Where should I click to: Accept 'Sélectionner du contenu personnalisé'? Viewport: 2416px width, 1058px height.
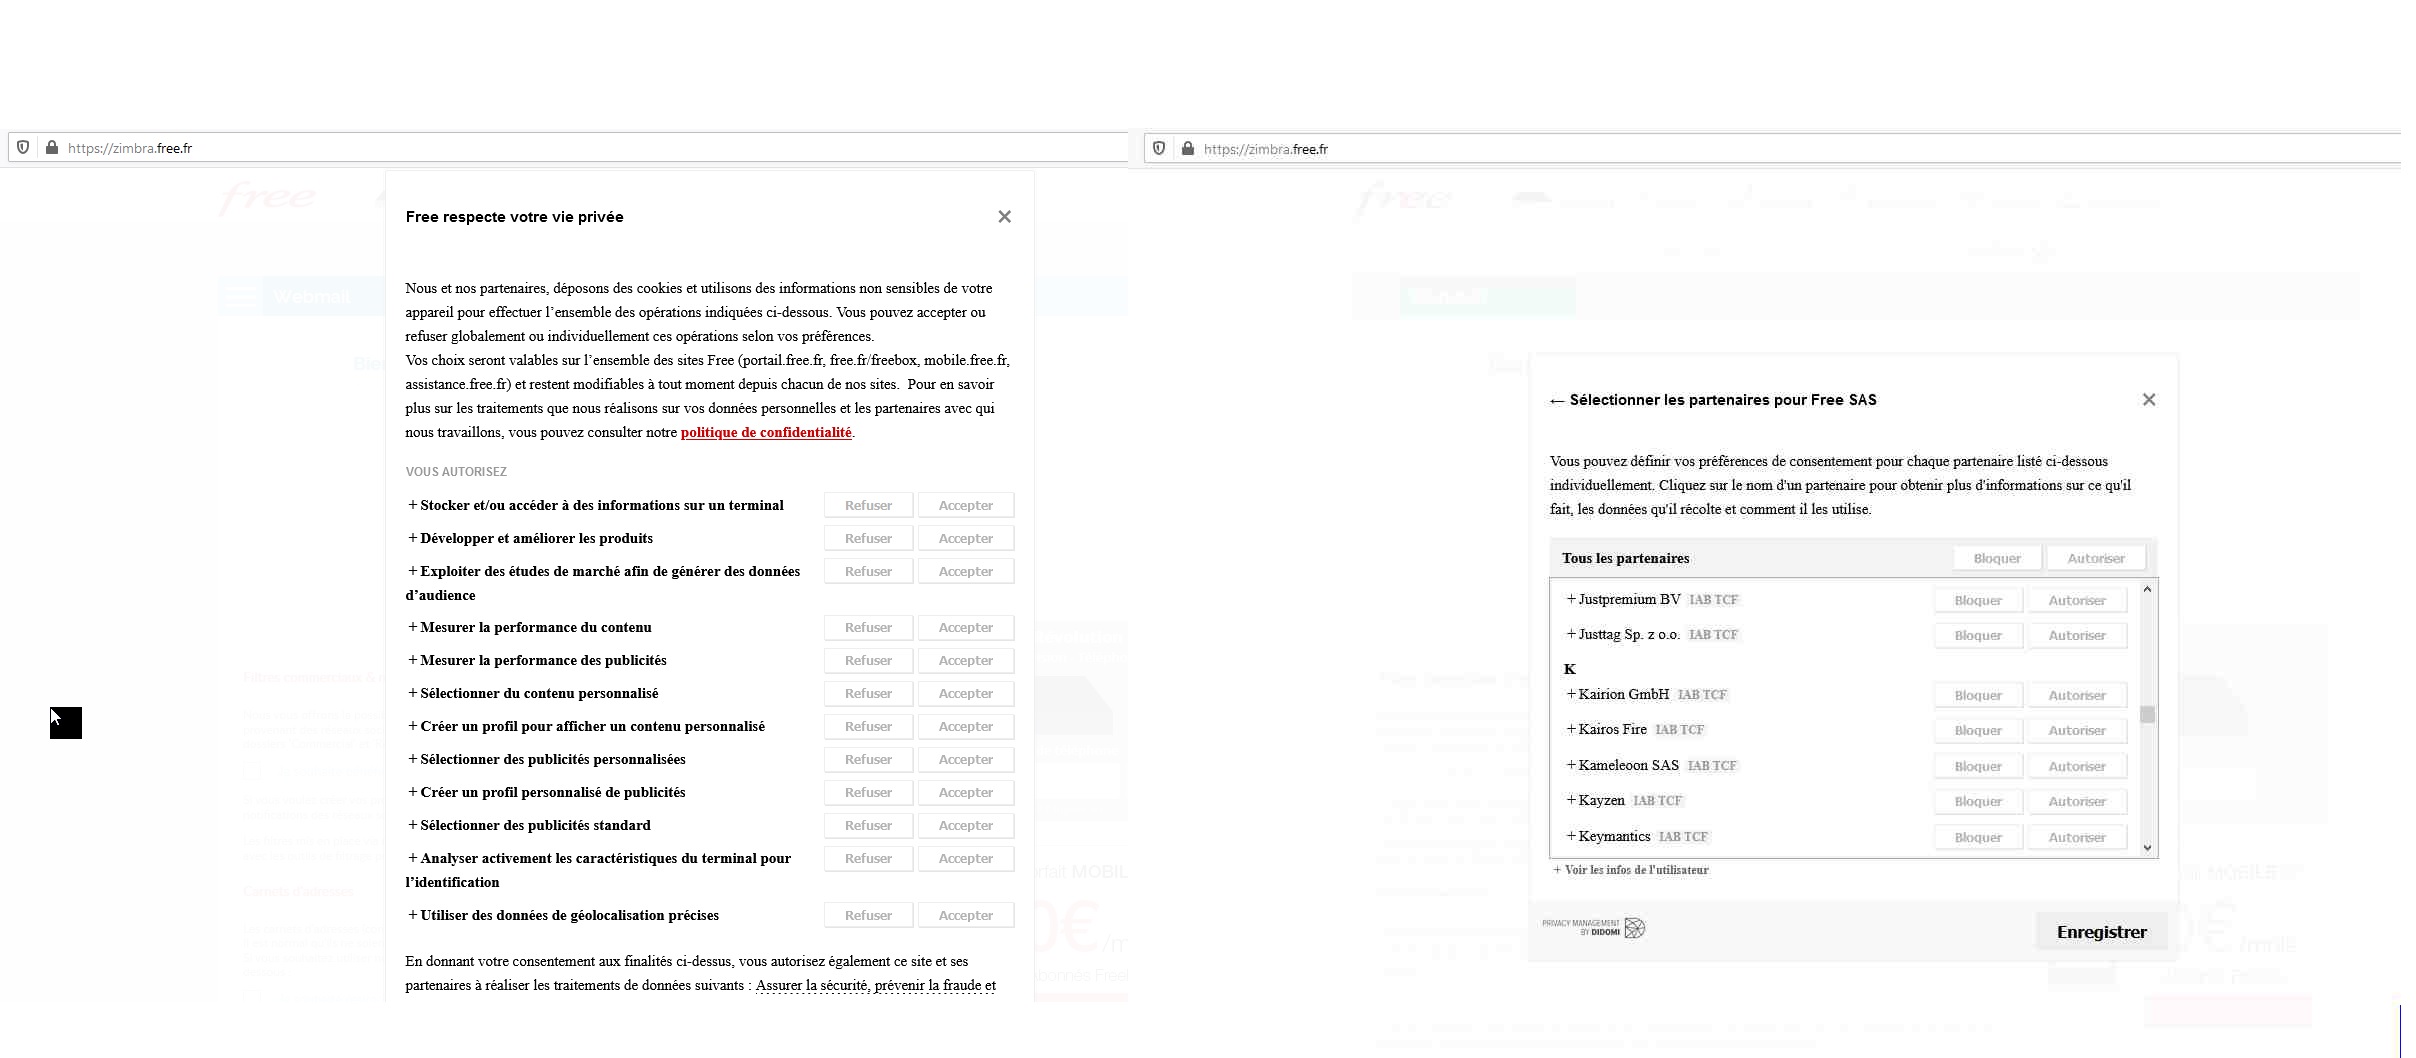click(x=966, y=693)
